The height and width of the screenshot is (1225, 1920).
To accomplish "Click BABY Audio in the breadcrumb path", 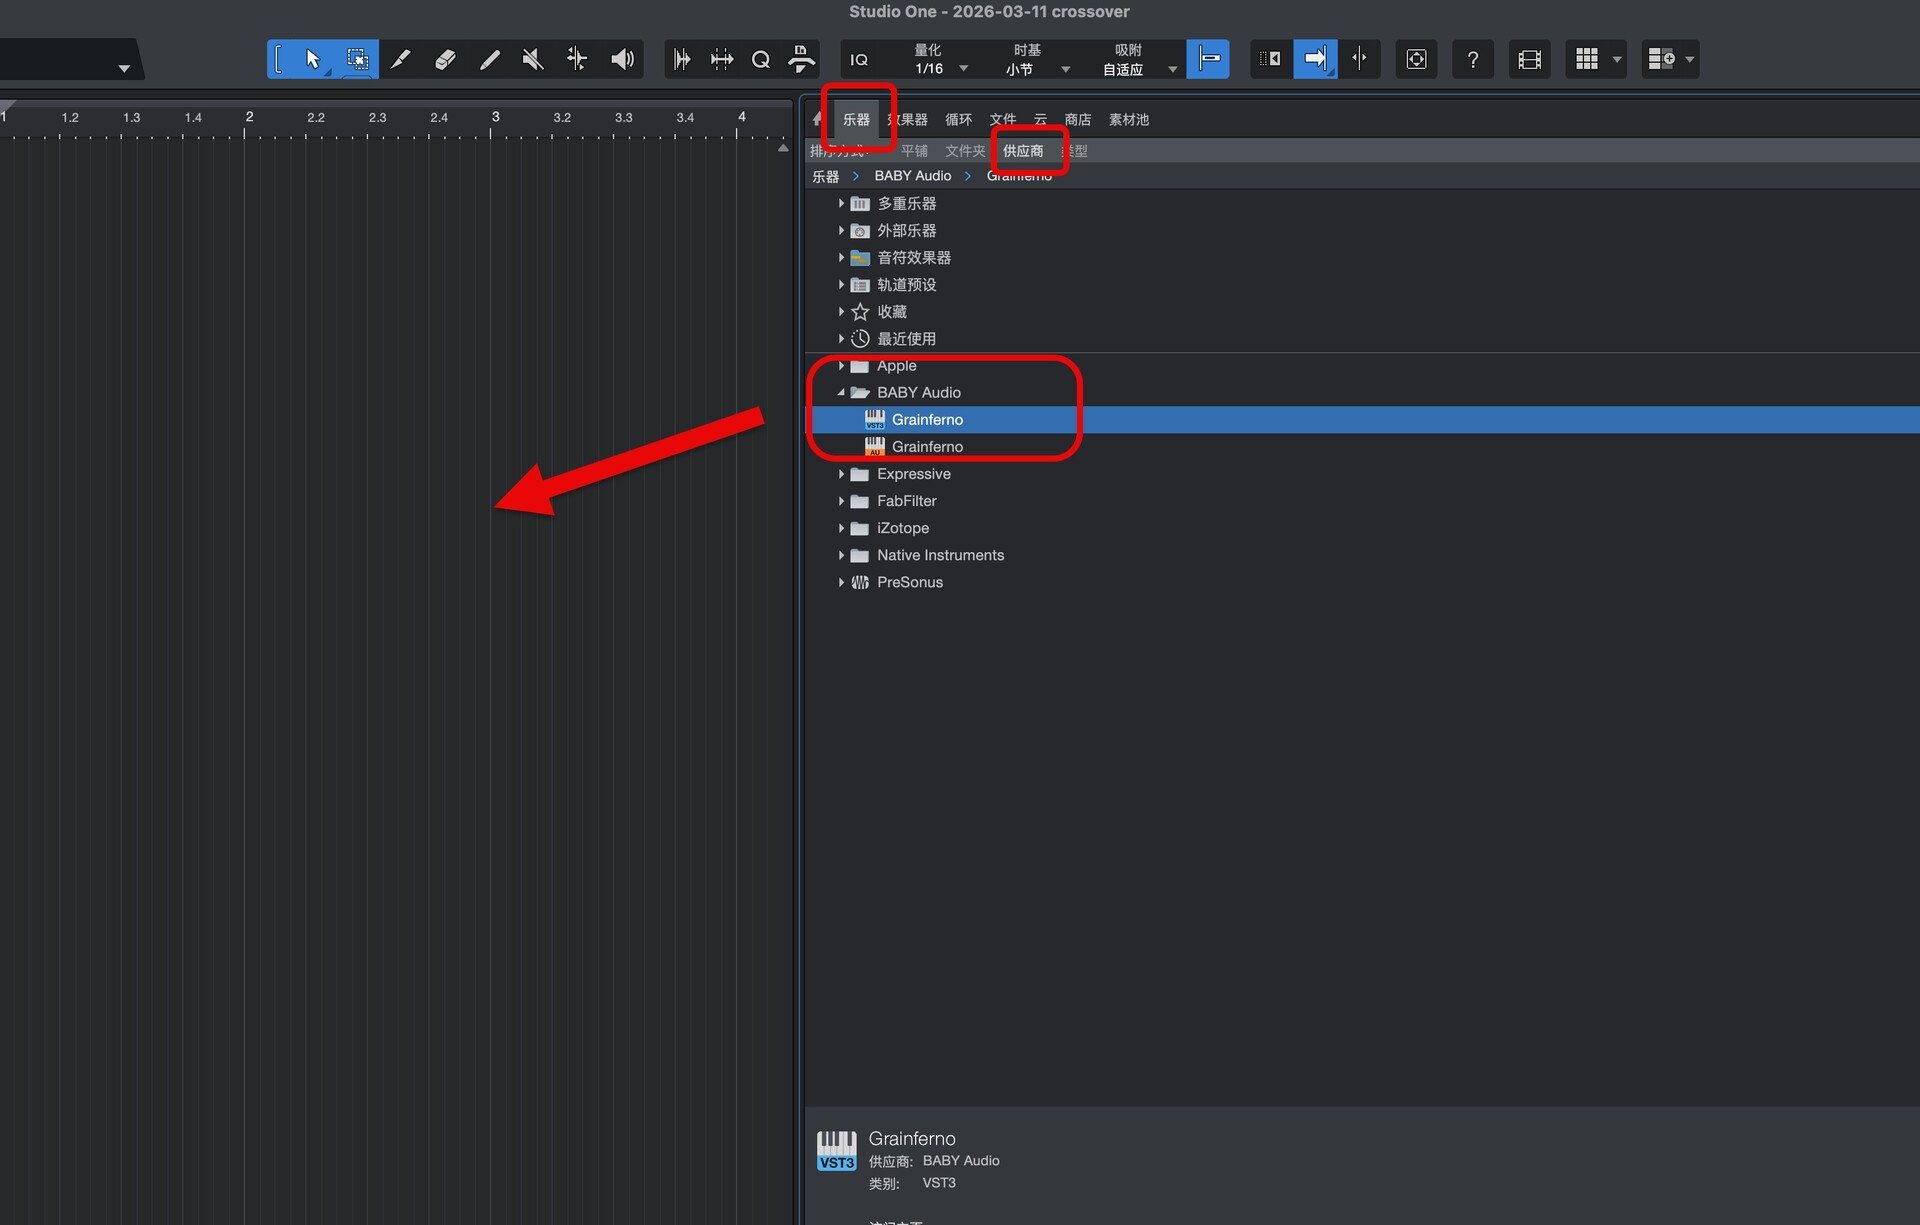I will [912, 176].
